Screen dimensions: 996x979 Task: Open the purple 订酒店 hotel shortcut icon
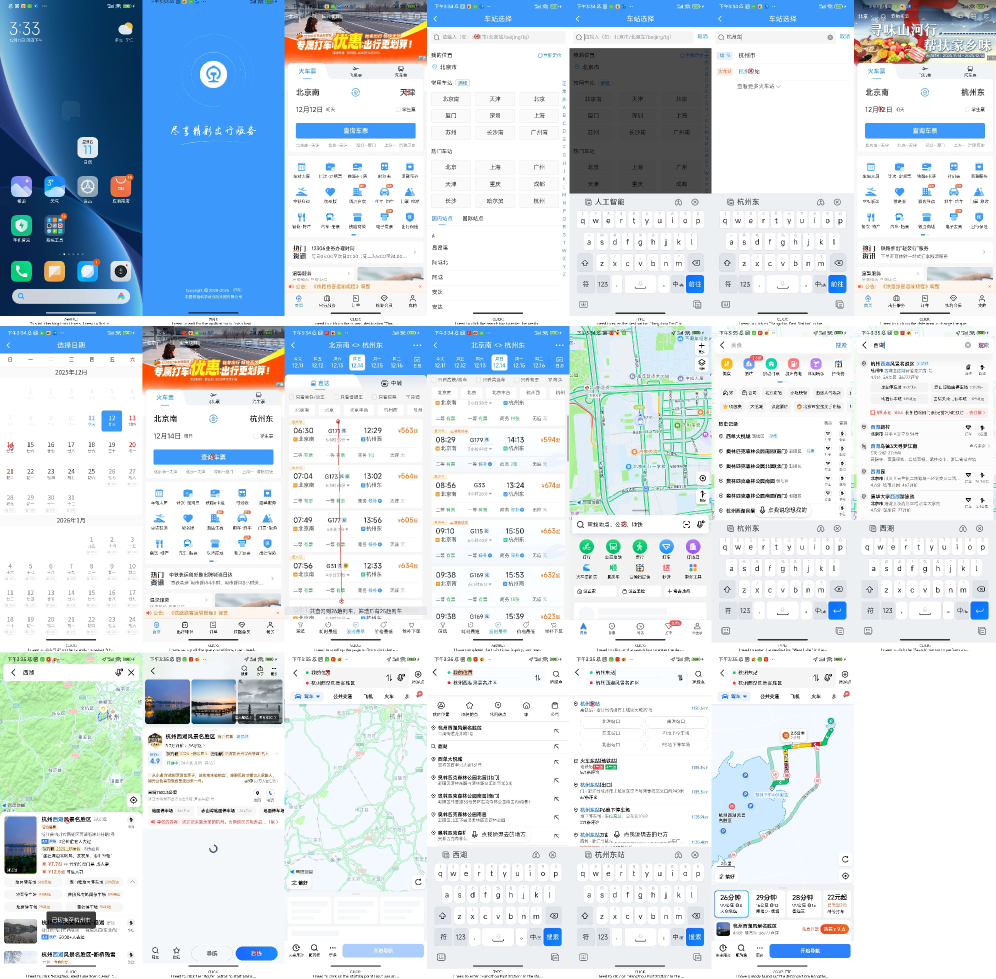(x=693, y=549)
